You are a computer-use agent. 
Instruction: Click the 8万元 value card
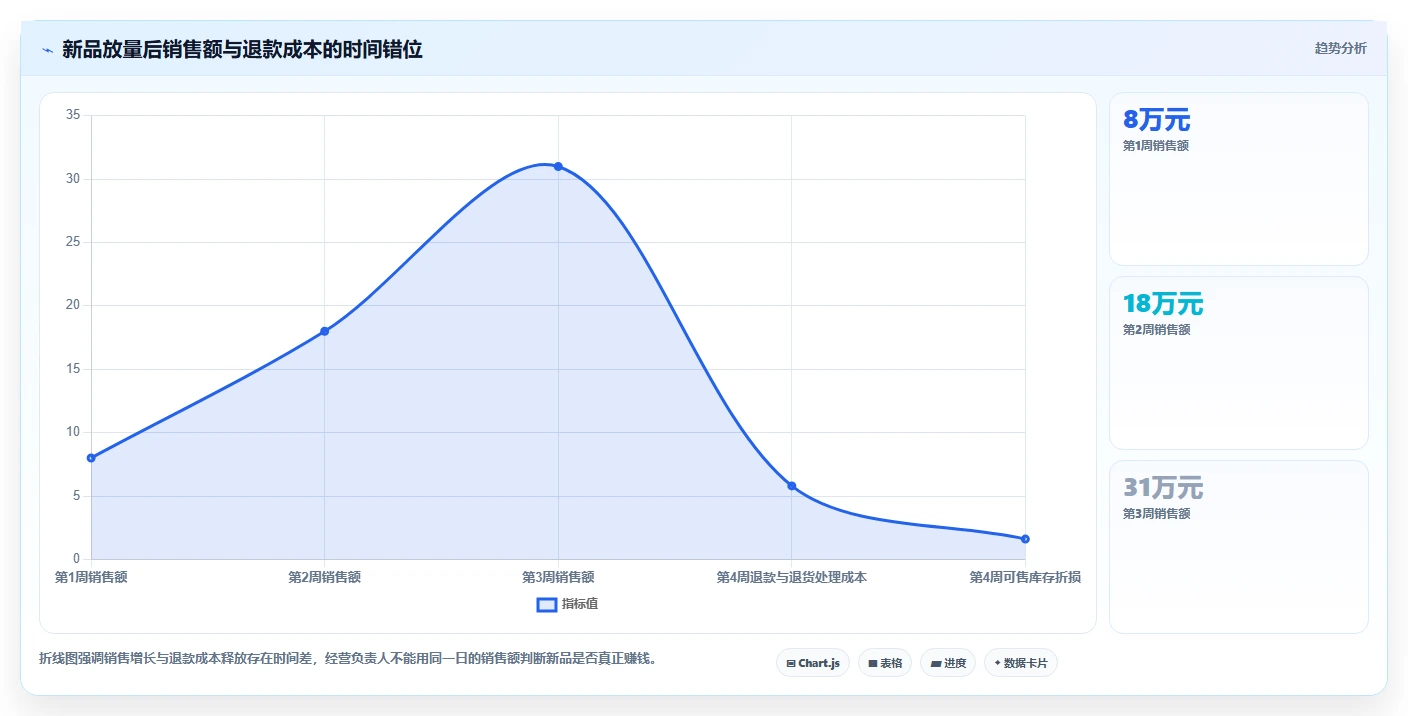1238,179
